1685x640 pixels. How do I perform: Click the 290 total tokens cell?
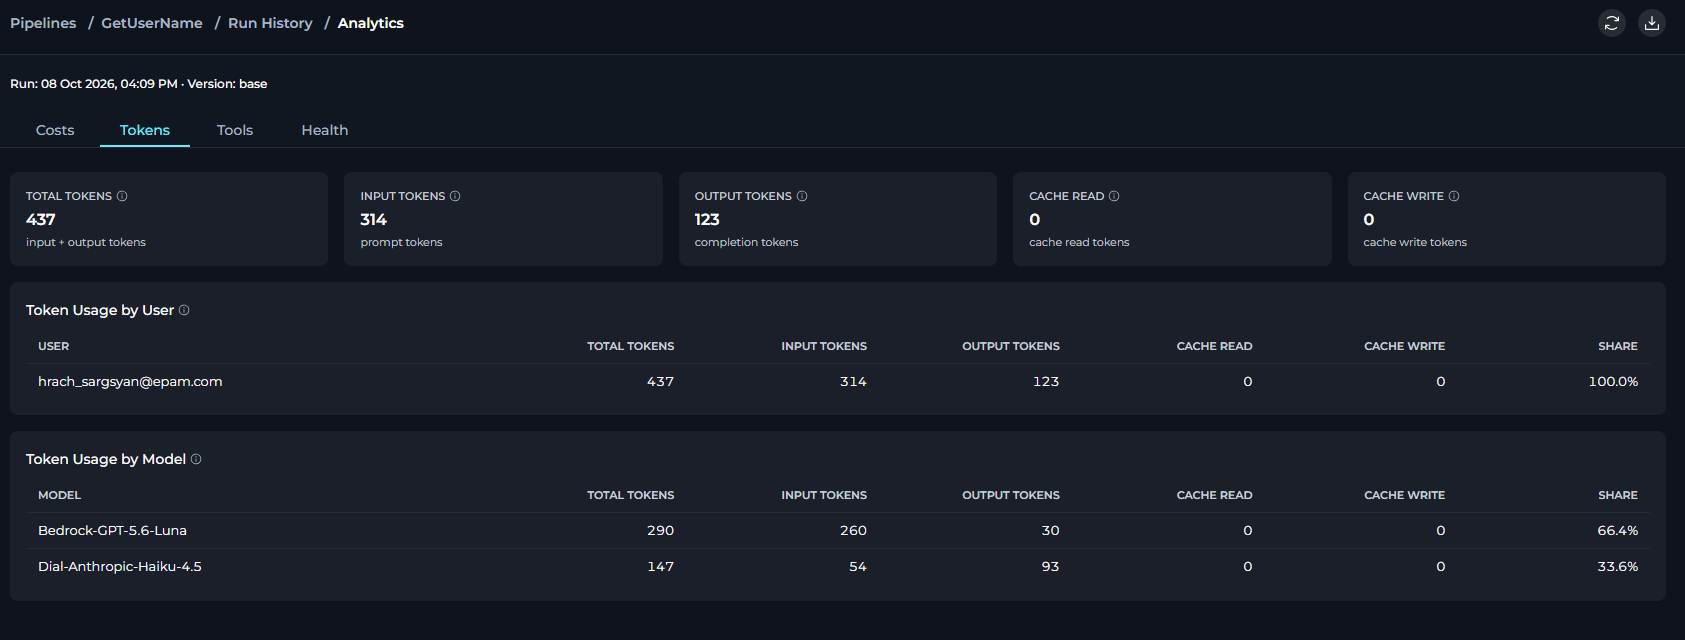[x=660, y=530]
